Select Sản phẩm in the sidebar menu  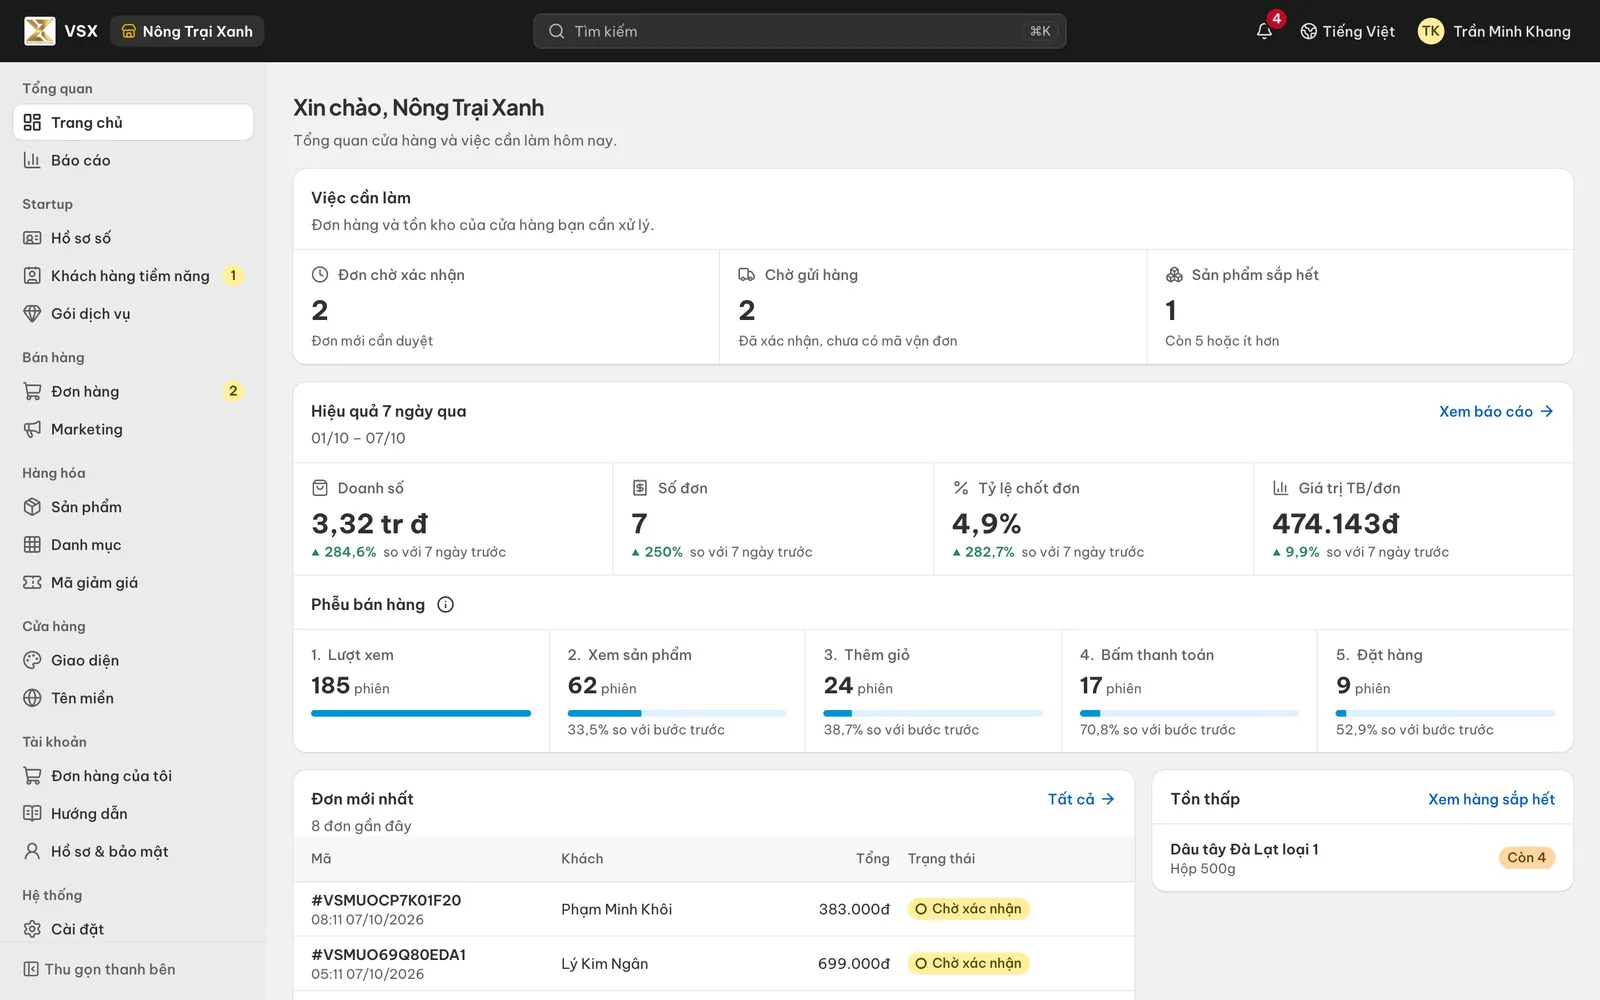[133, 507]
